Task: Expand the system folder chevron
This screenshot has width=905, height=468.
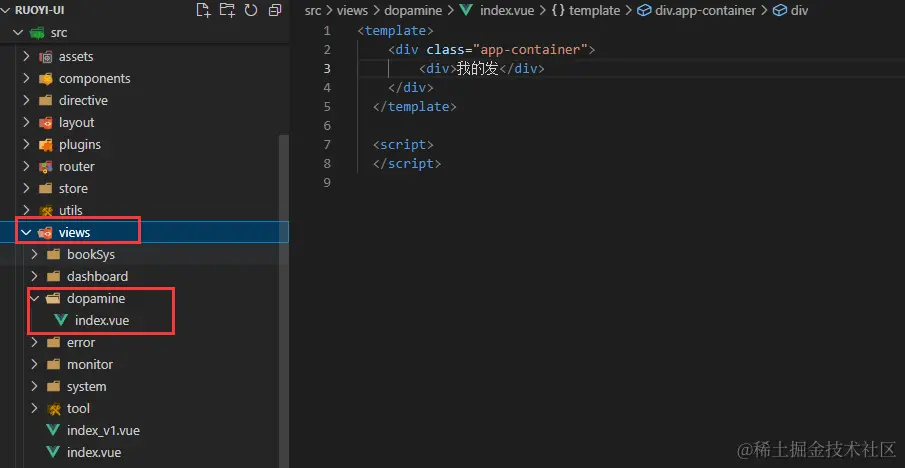Action: tap(35, 386)
